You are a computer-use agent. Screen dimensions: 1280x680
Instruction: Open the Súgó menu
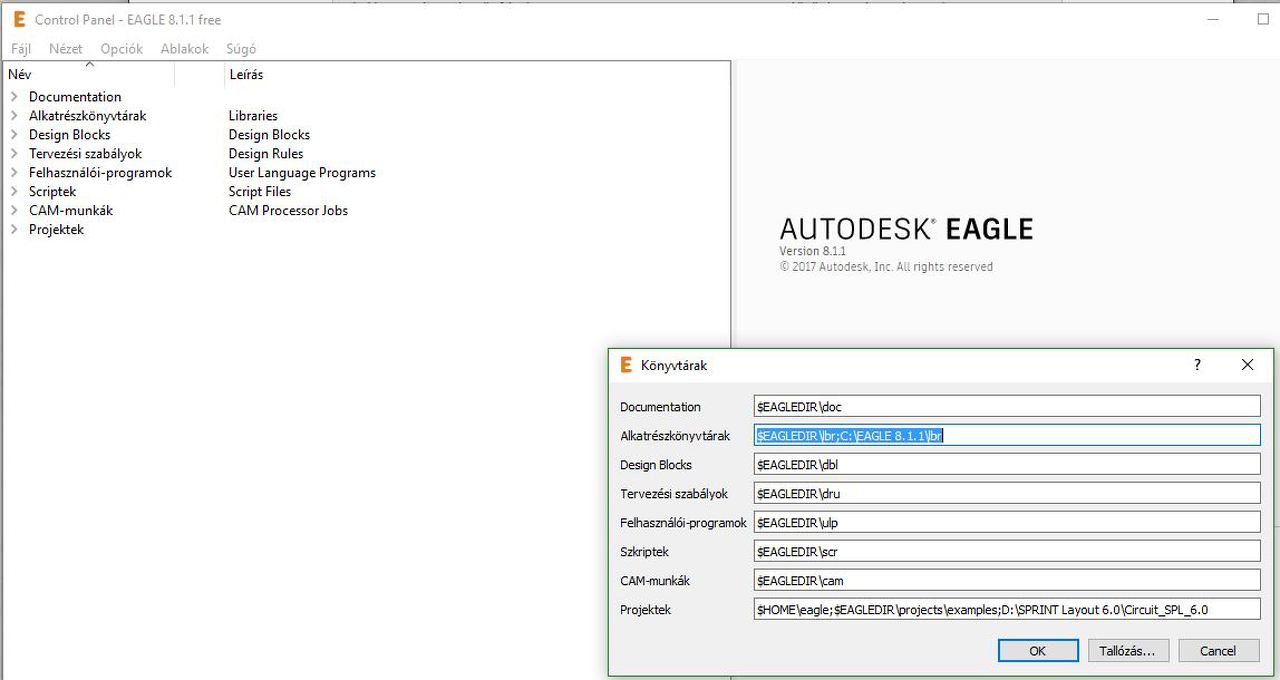click(x=241, y=48)
